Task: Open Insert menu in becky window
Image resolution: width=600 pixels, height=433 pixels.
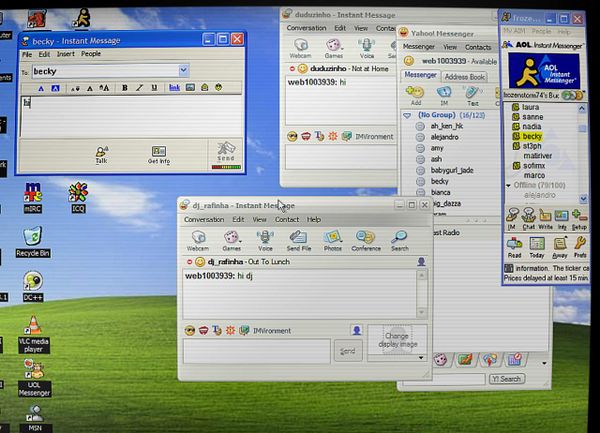Action: point(66,54)
